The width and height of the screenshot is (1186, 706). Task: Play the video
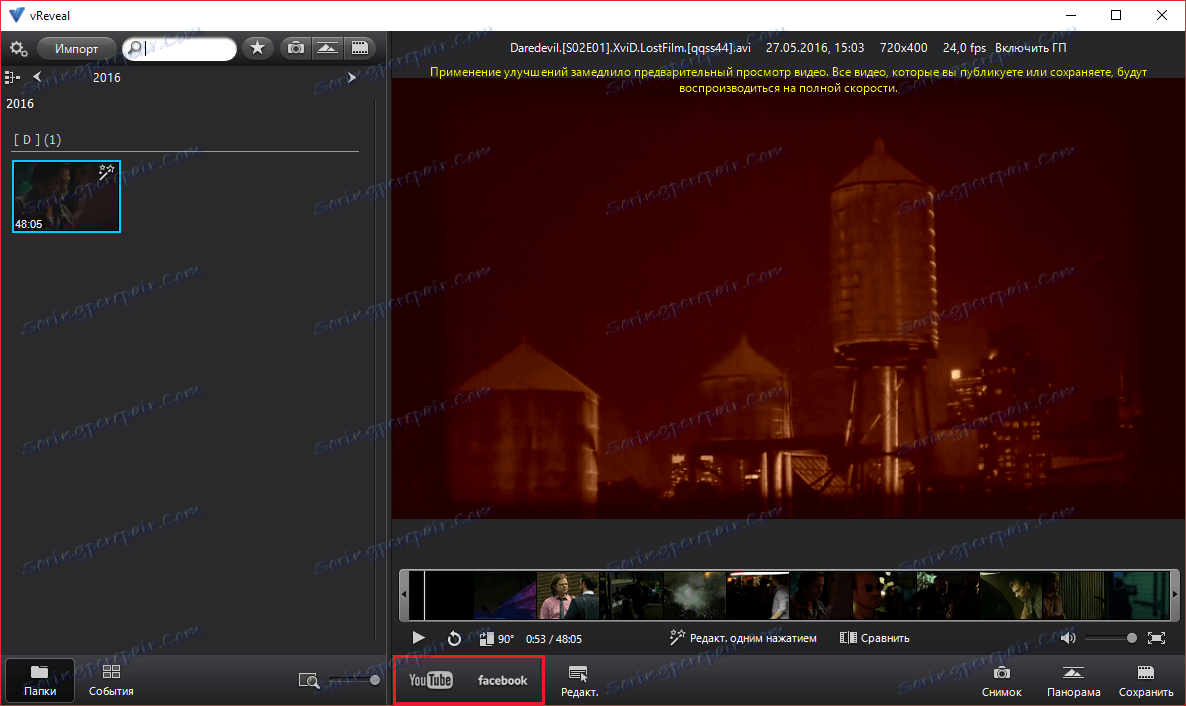click(419, 638)
